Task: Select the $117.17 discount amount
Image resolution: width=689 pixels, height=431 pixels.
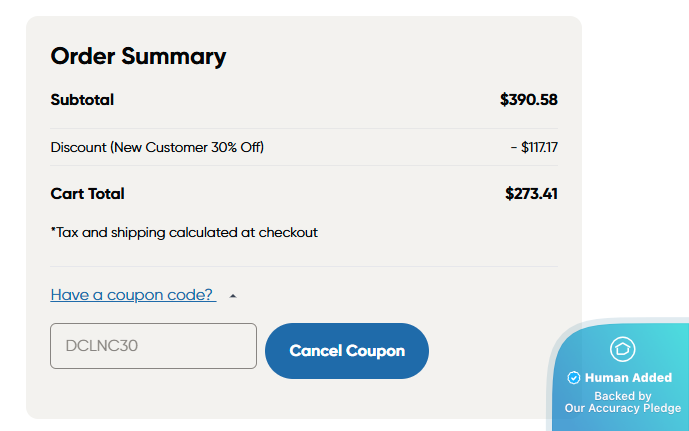Action: point(540,148)
